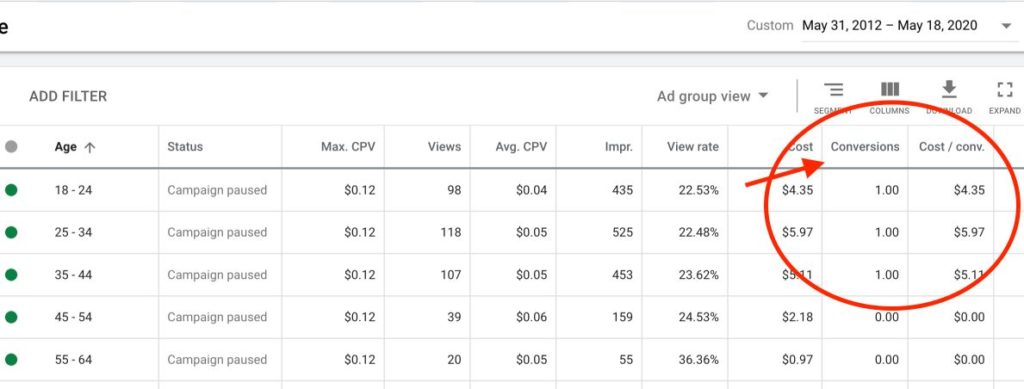
Task: Open the custom date range dropdown arrow
Action: (1006, 26)
